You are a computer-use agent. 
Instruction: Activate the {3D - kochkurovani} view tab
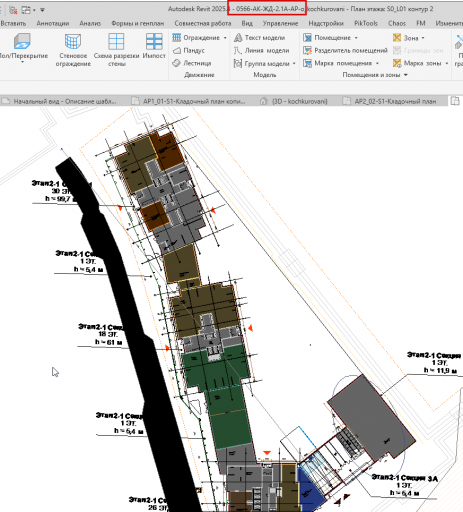tap(294, 101)
